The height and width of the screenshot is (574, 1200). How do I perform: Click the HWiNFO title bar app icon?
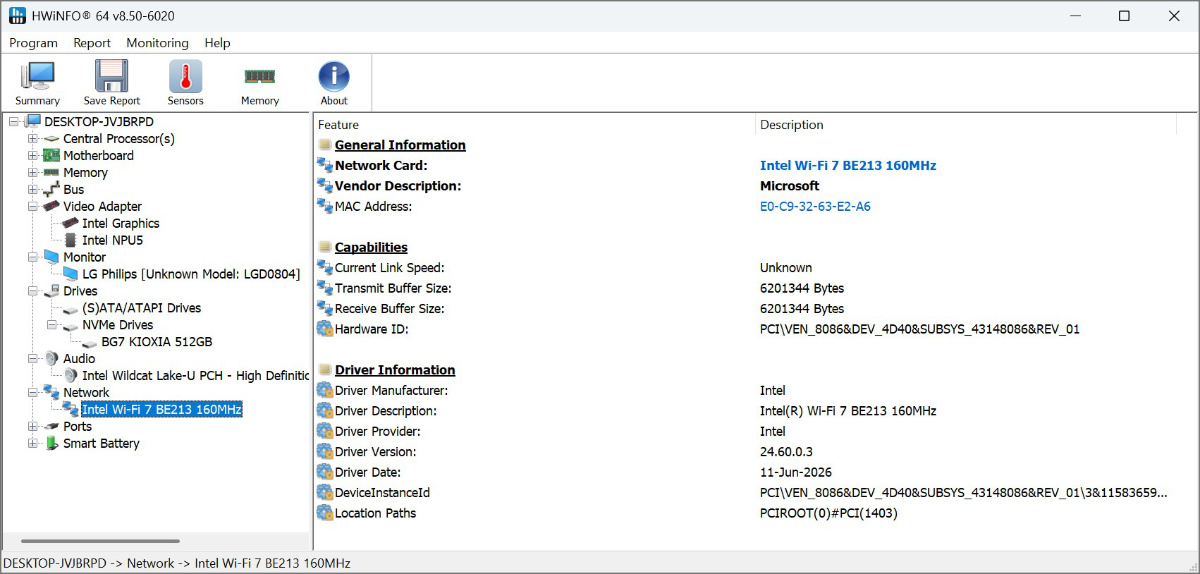[x=18, y=16]
